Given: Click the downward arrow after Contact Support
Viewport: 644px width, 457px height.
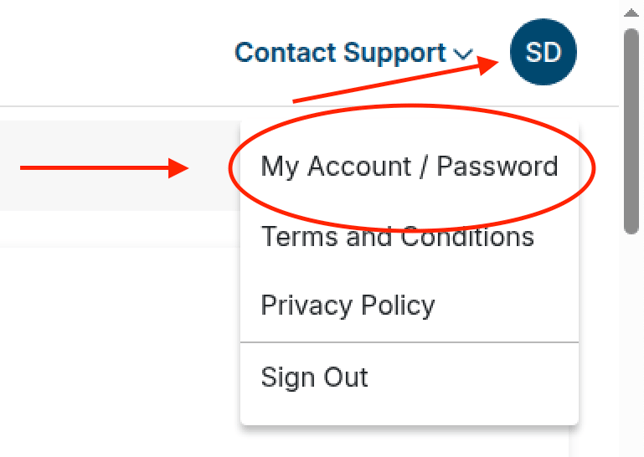Looking at the screenshot, I should coord(462,54).
